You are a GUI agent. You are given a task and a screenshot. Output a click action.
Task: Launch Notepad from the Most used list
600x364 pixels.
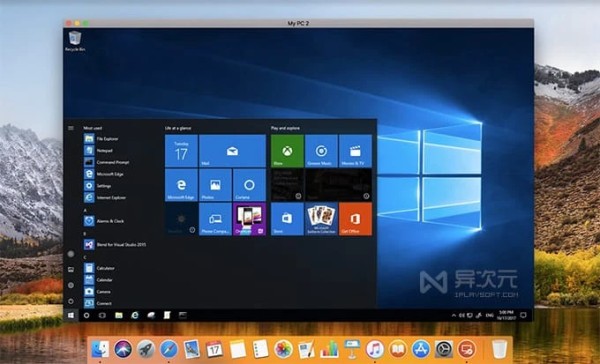pyautogui.click(x=99, y=150)
